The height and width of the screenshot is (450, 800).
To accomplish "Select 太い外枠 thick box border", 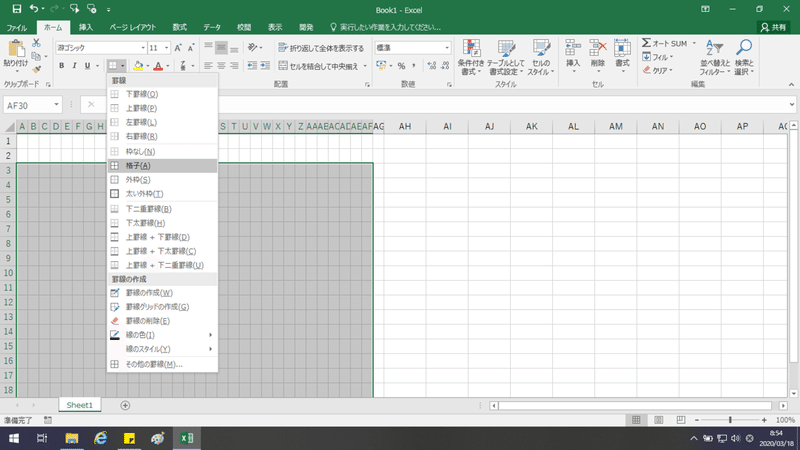I will point(162,194).
